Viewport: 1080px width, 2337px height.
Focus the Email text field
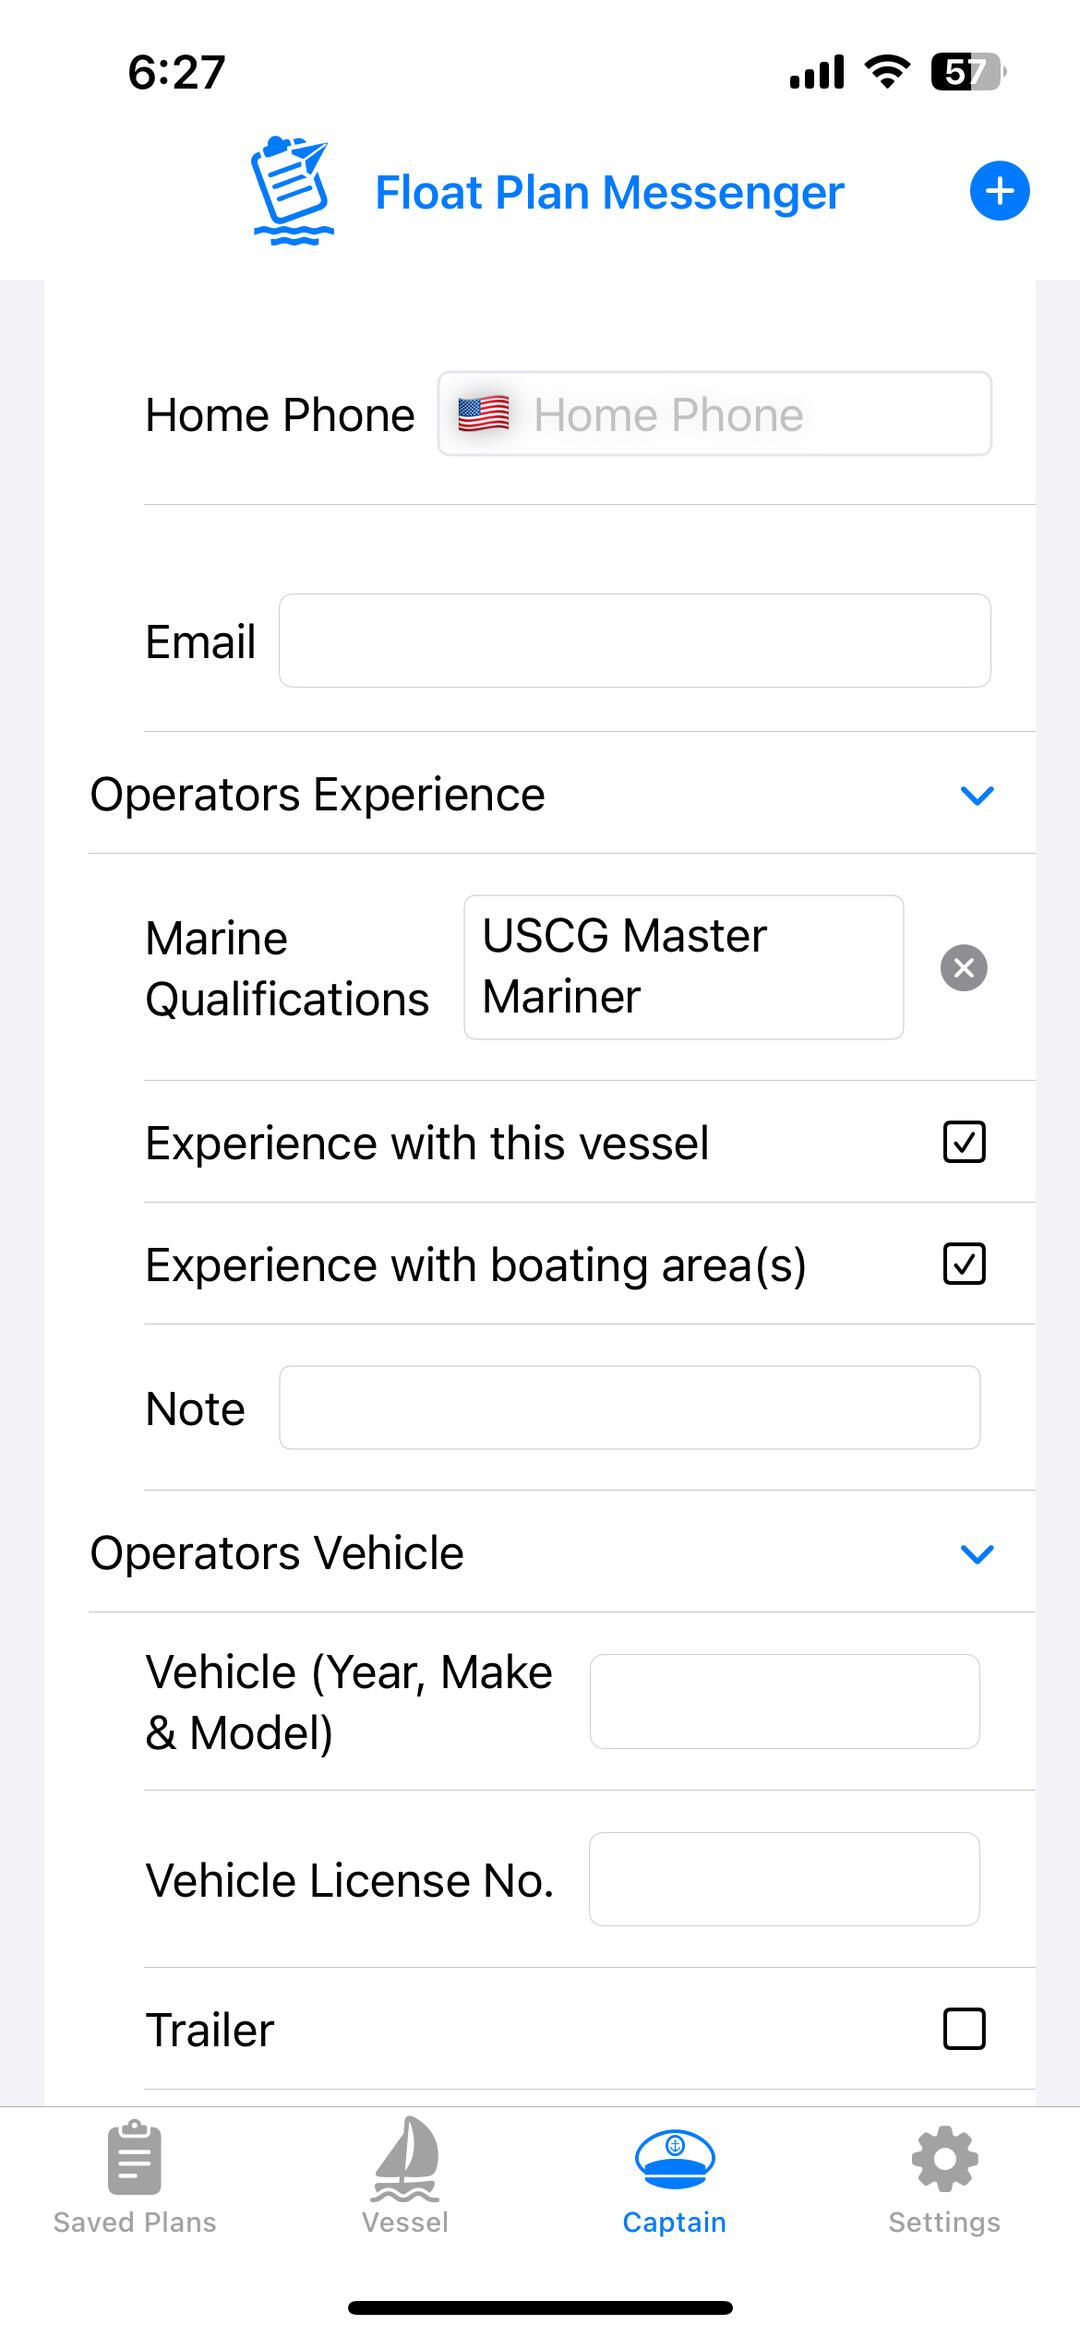634,641
